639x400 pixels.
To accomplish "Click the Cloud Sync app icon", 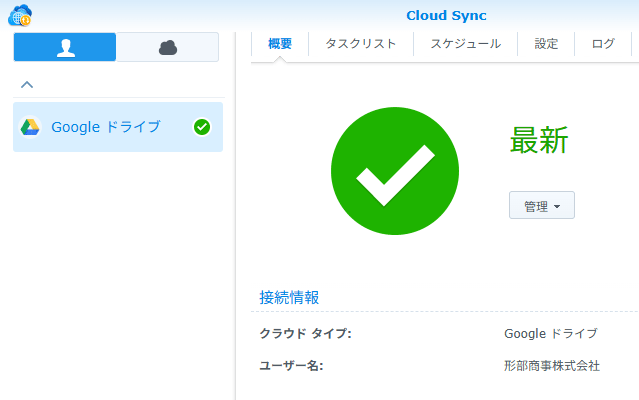I will click(x=19, y=15).
